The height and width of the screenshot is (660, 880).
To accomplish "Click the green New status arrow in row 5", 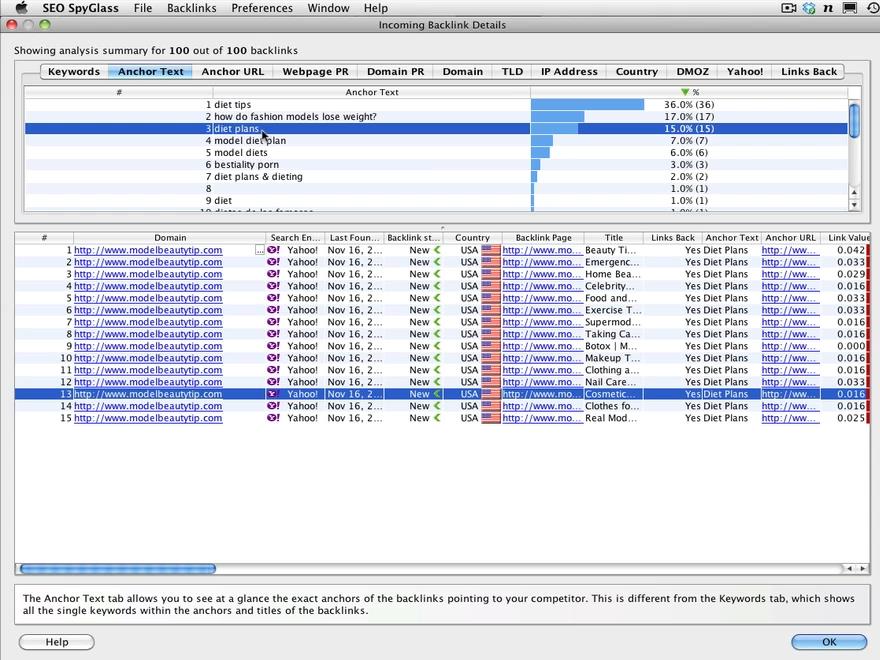I will pyautogui.click(x=437, y=298).
